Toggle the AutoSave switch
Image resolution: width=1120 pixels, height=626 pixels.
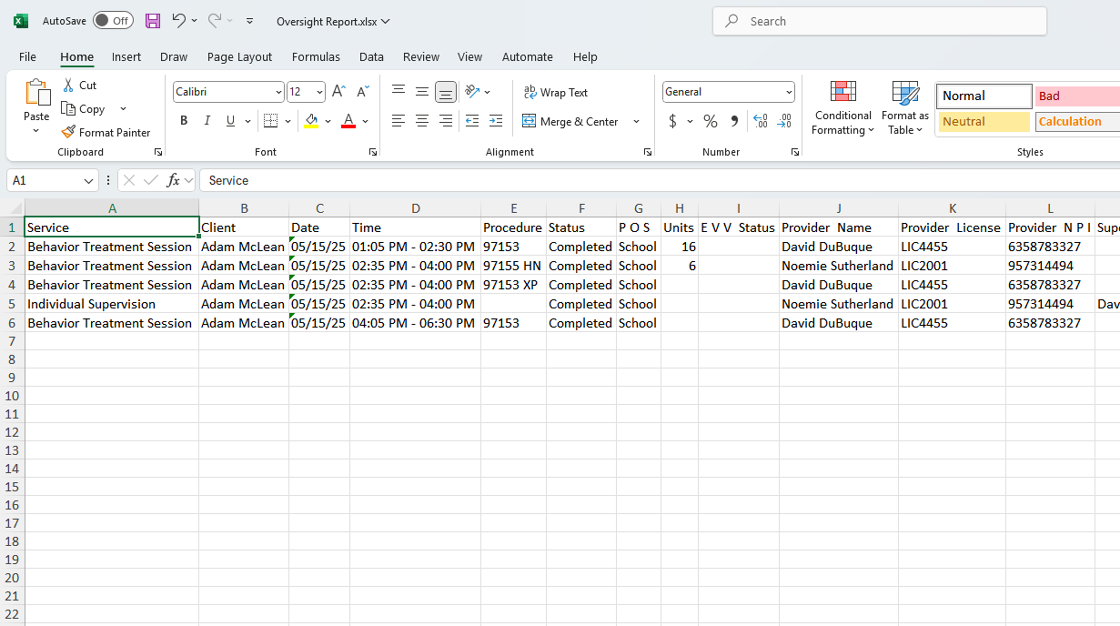(113, 21)
